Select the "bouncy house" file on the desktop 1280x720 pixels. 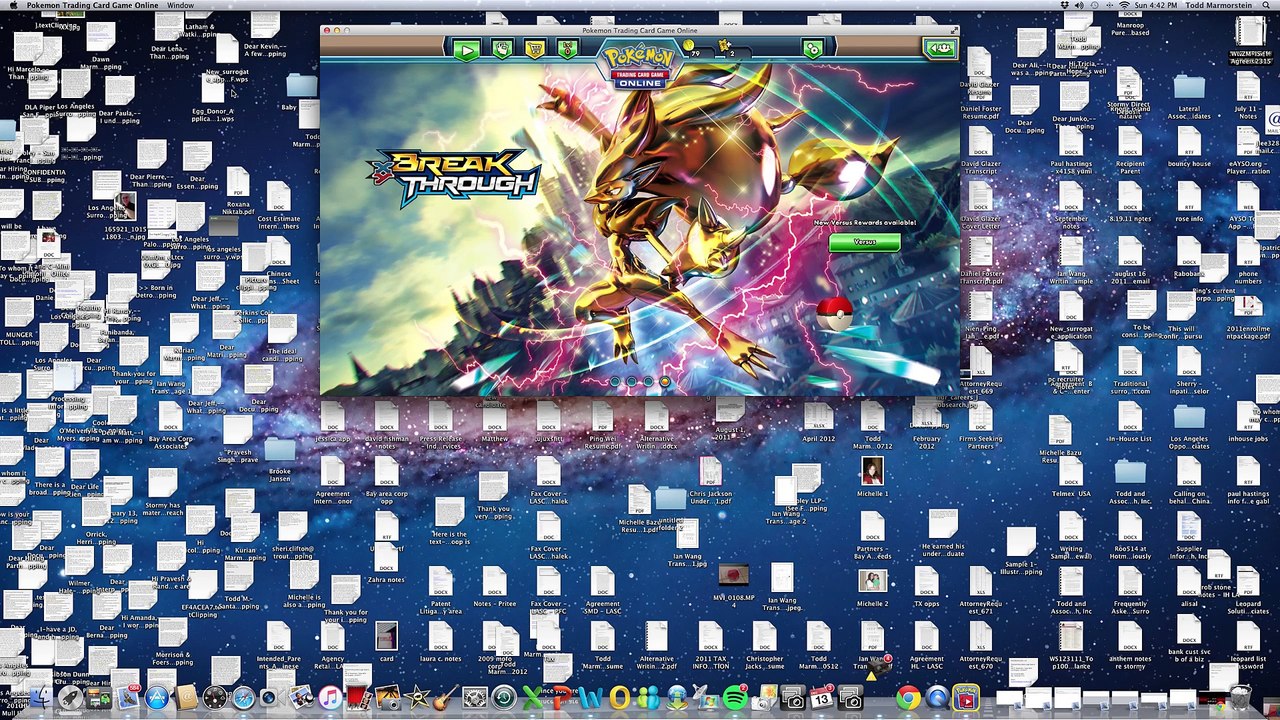(1189, 147)
